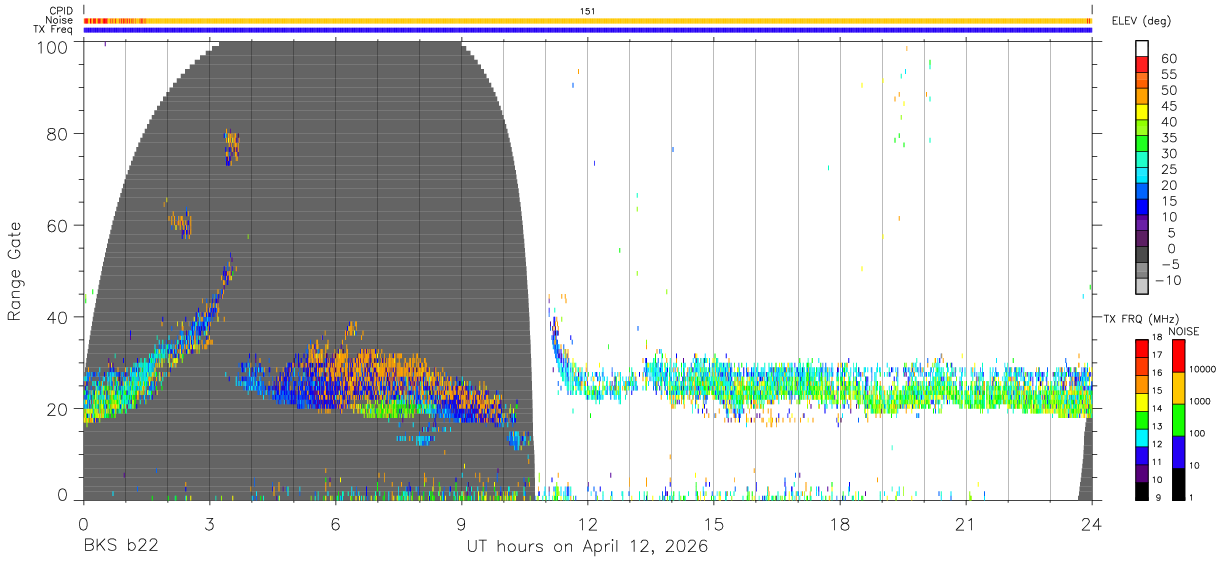
Task: Click the y-axis tick label 60
Action: pos(57,225)
